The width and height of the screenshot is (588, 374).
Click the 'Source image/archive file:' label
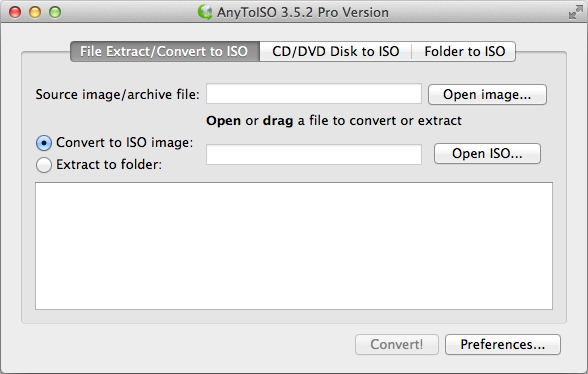[x=117, y=95]
